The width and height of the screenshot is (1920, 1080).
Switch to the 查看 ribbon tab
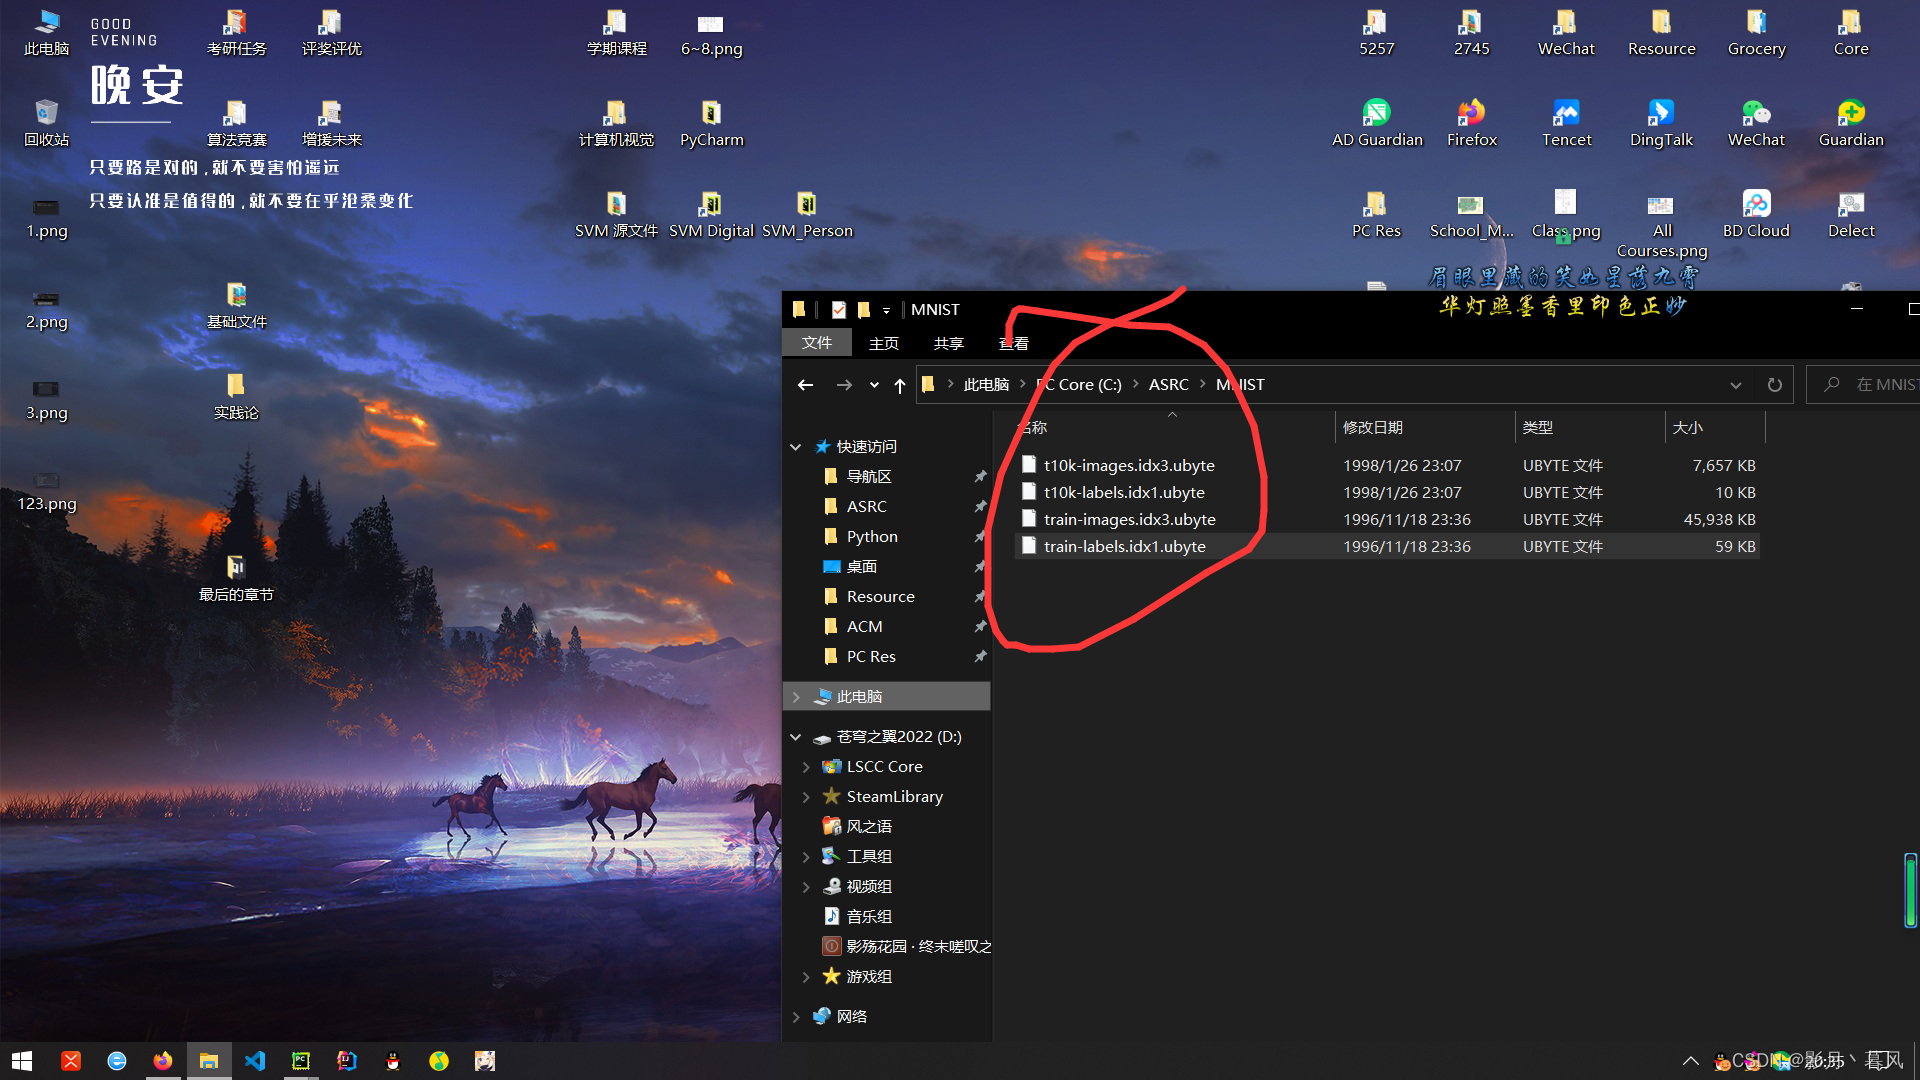pyautogui.click(x=1014, y=343)
